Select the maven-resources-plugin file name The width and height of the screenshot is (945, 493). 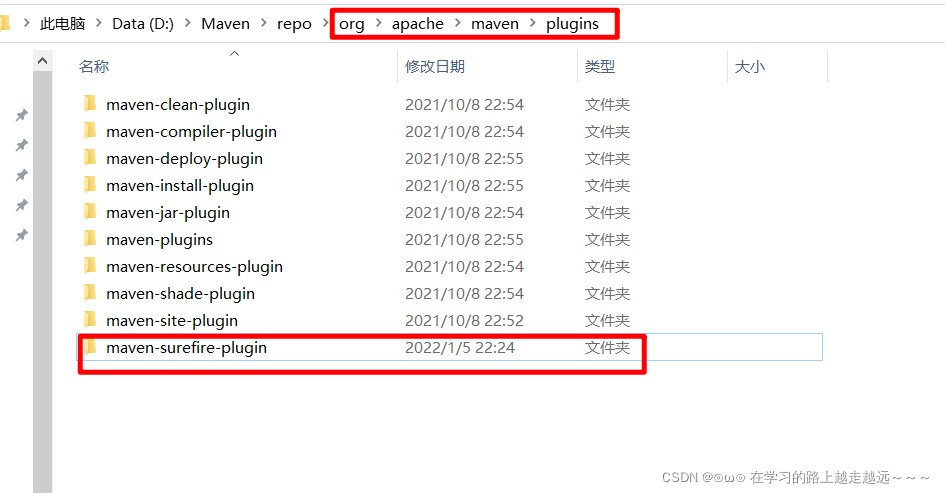(x=195, y=266)
